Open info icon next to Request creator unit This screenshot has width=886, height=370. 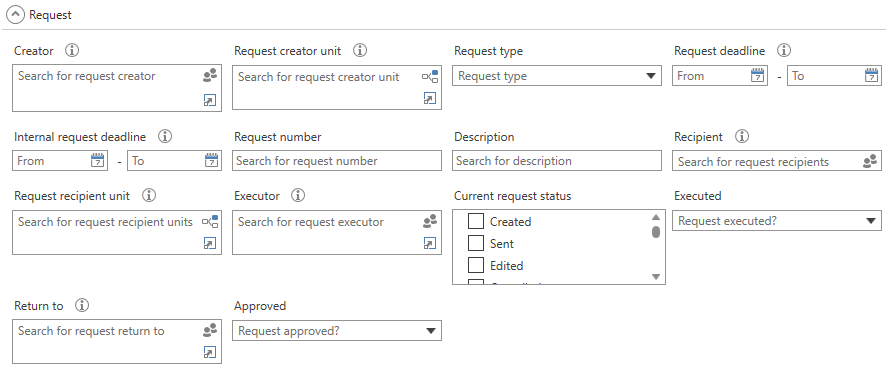tap(360, 50)
